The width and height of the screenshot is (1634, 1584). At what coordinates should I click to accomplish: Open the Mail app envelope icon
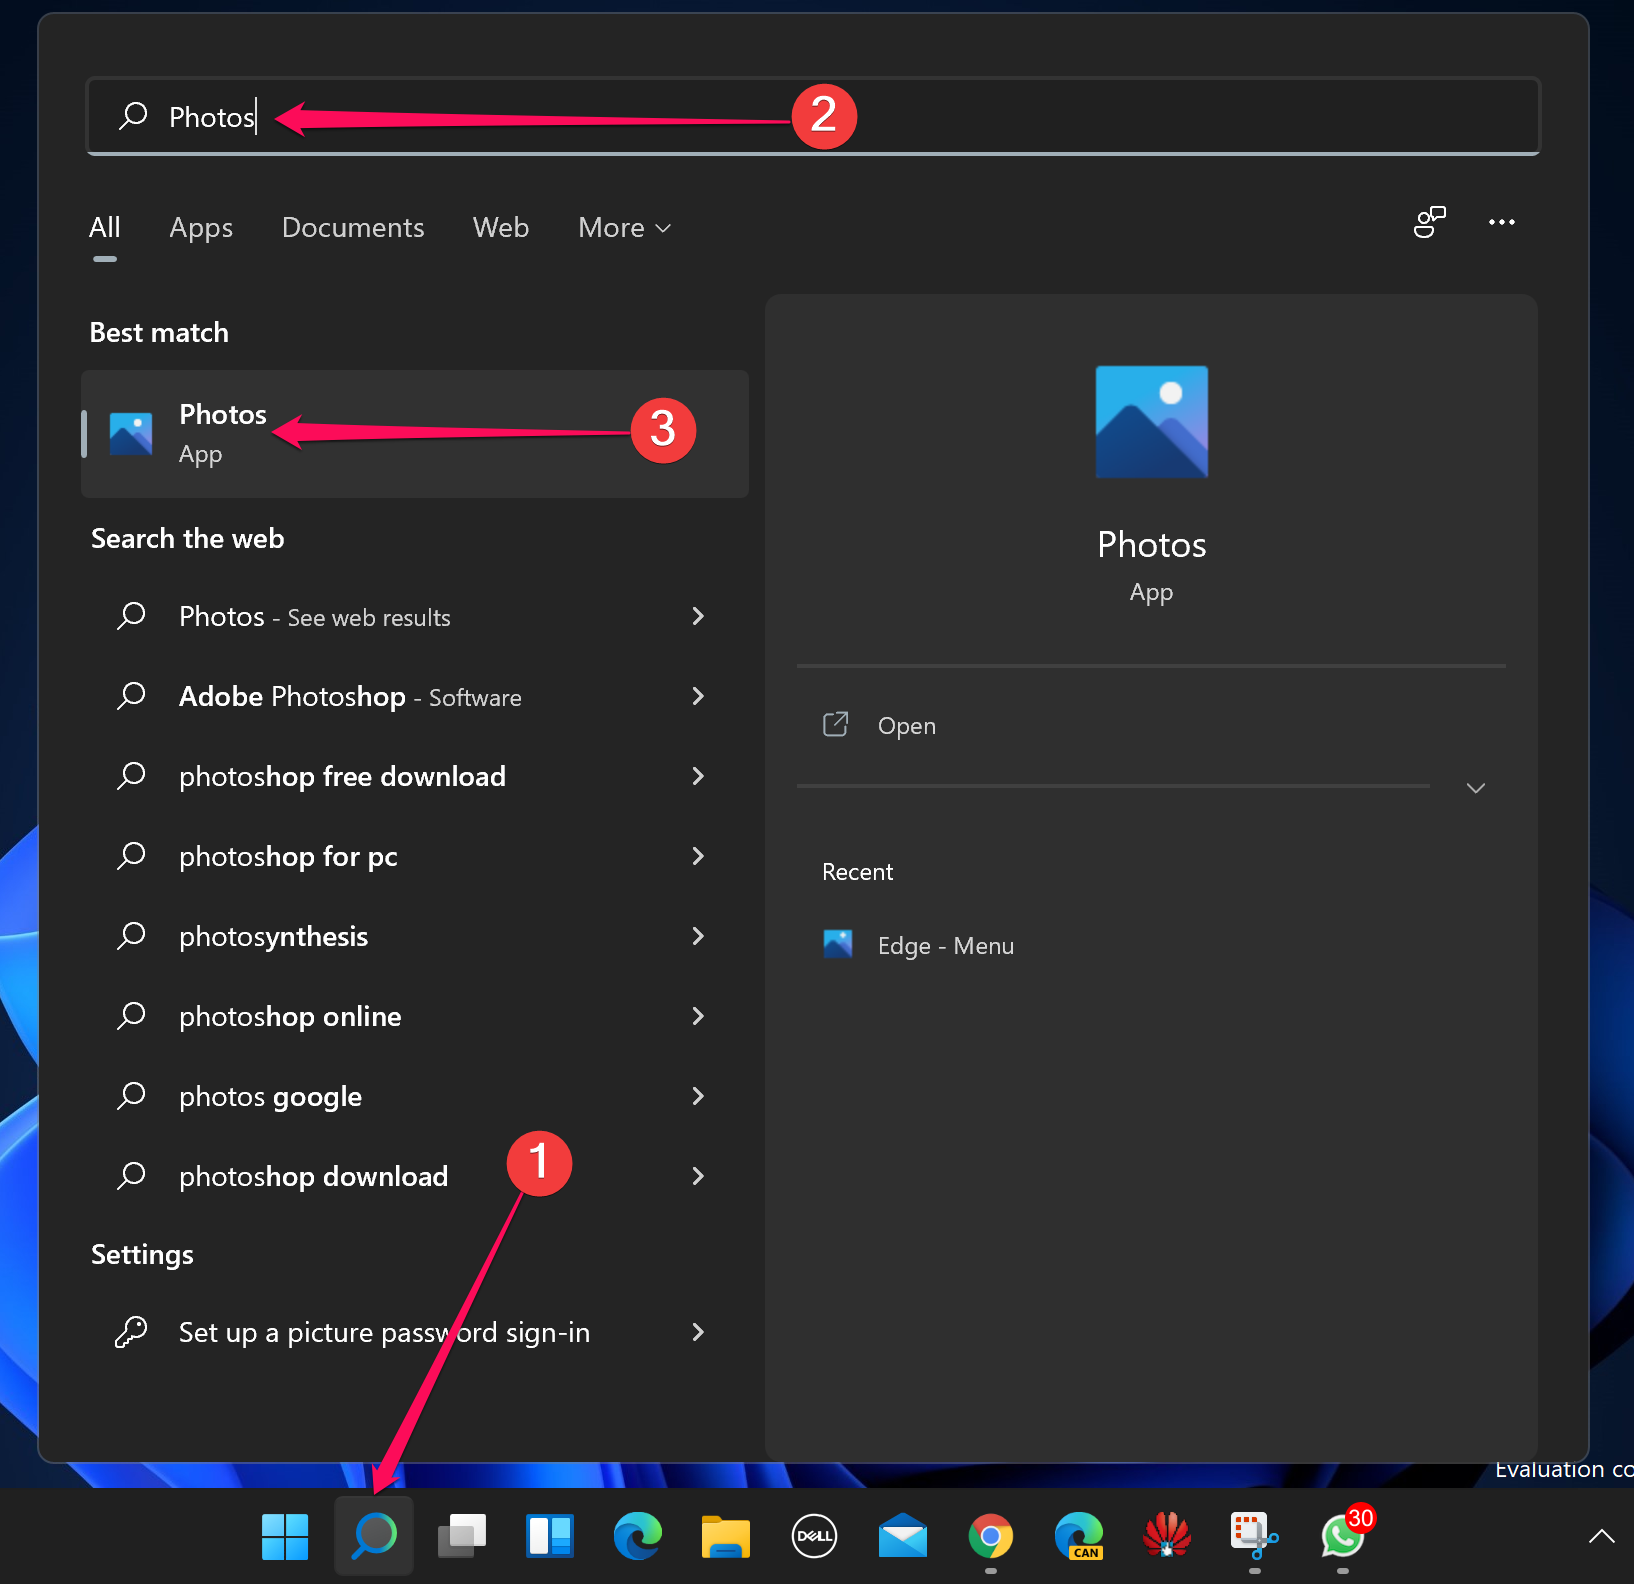pos(902,1536)
